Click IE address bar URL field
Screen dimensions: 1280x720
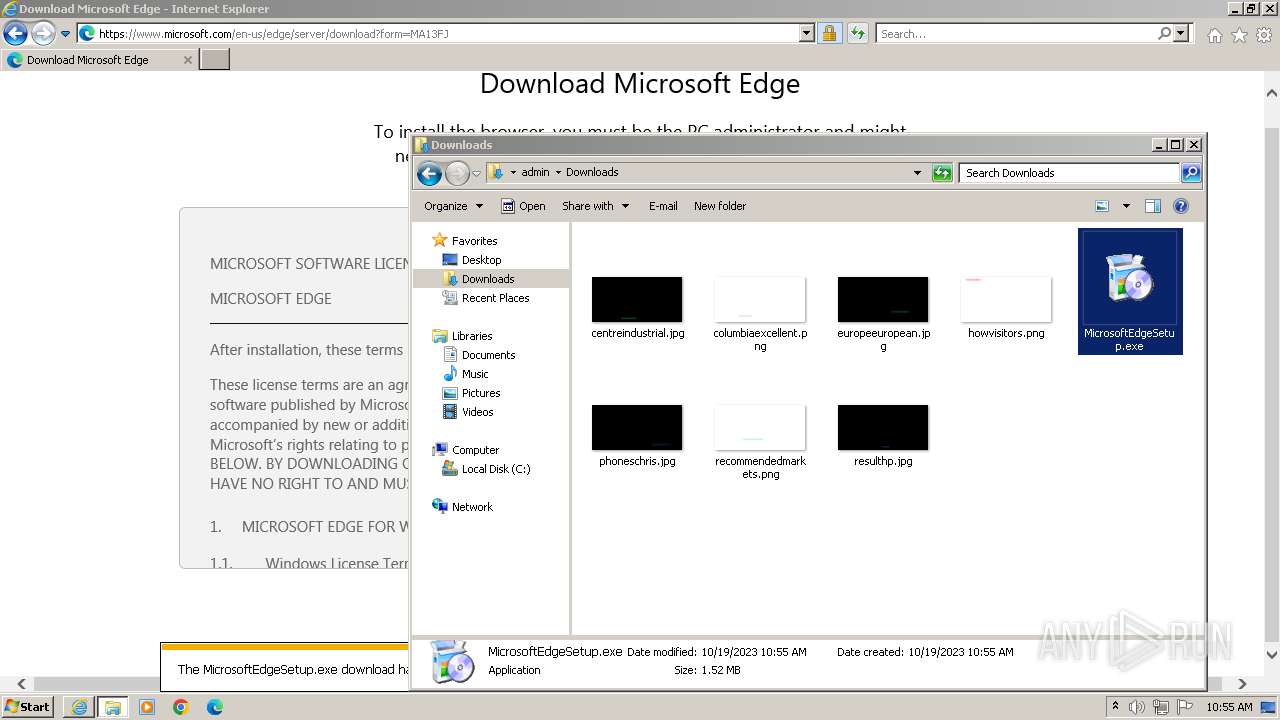(x=437, y=34)
